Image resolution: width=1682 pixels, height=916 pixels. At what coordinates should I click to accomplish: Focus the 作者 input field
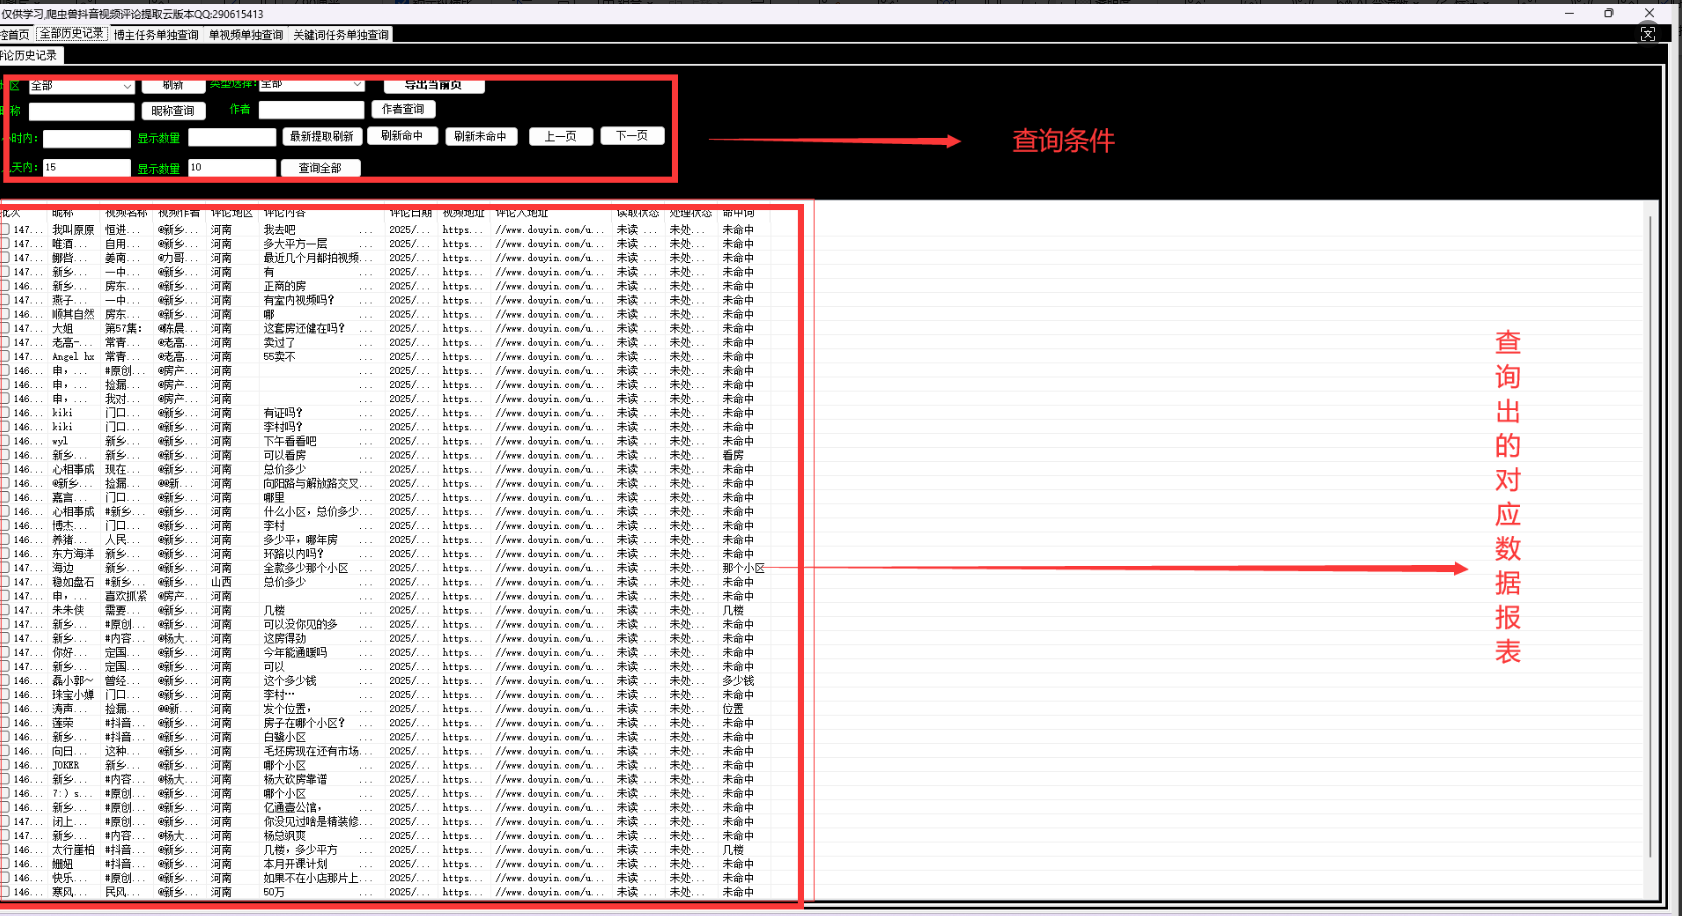[x=311, y=109]
